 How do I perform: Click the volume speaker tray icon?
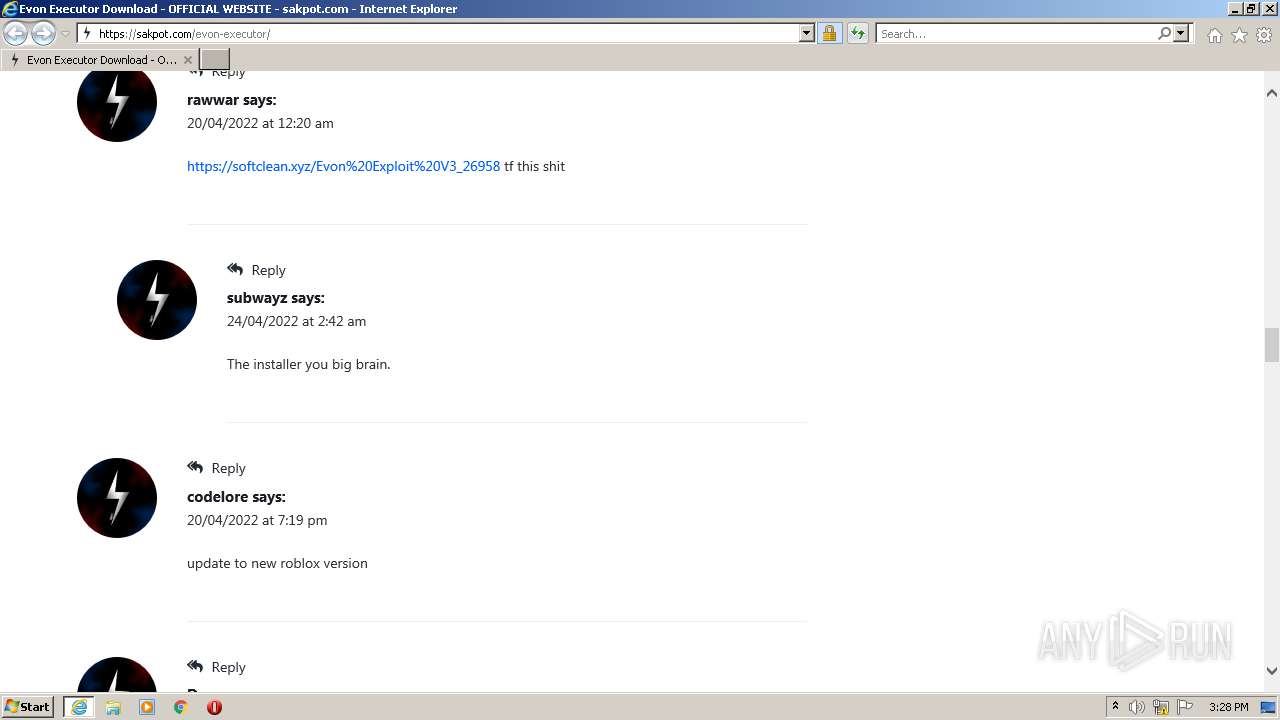click(x=1137, y=707)
